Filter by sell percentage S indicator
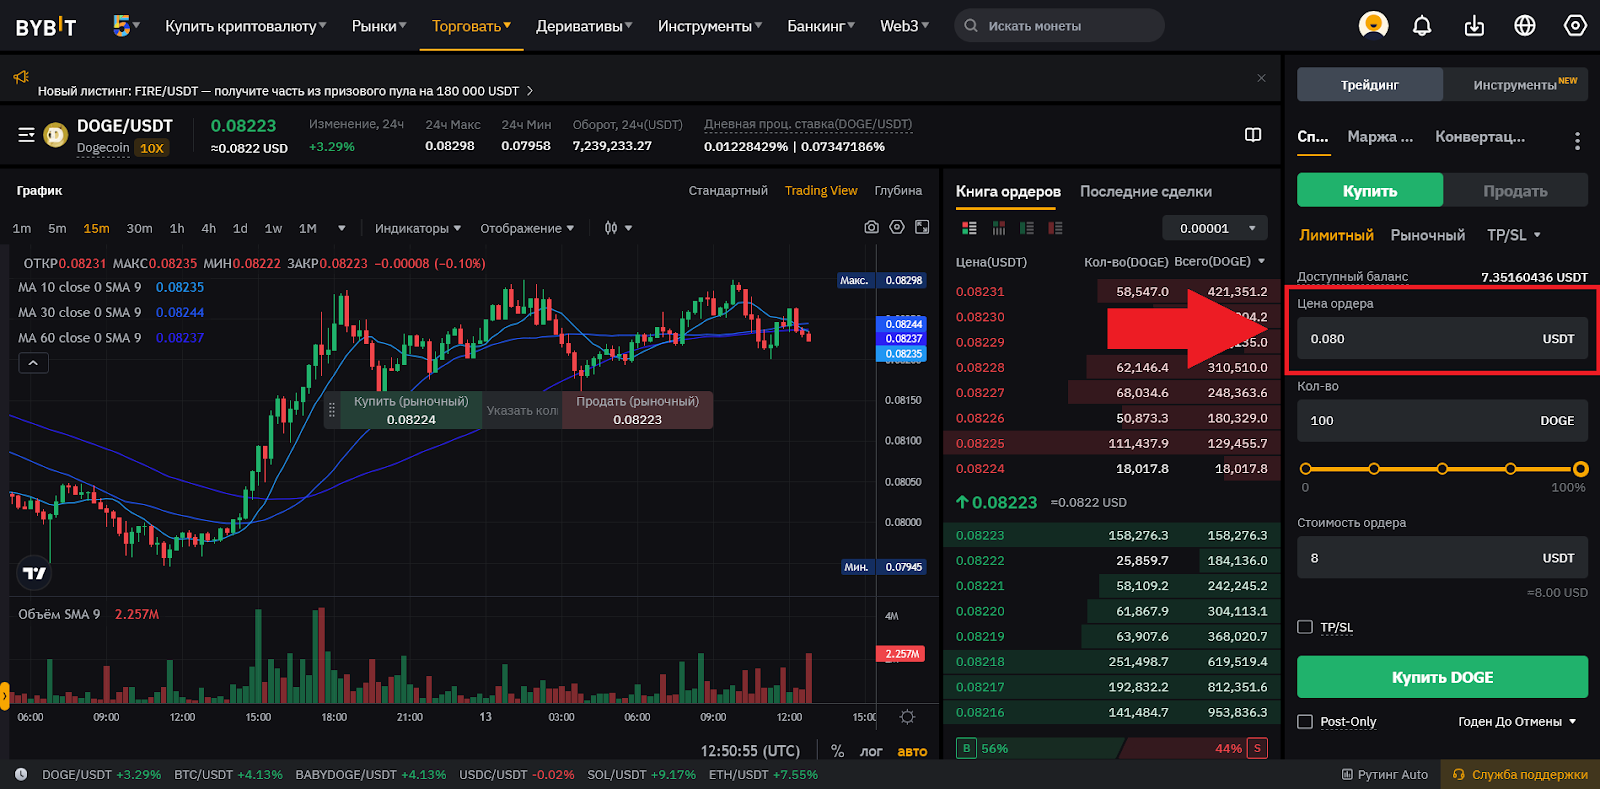The width and height of the screenshot is (1600, 789). (1257, 748)
